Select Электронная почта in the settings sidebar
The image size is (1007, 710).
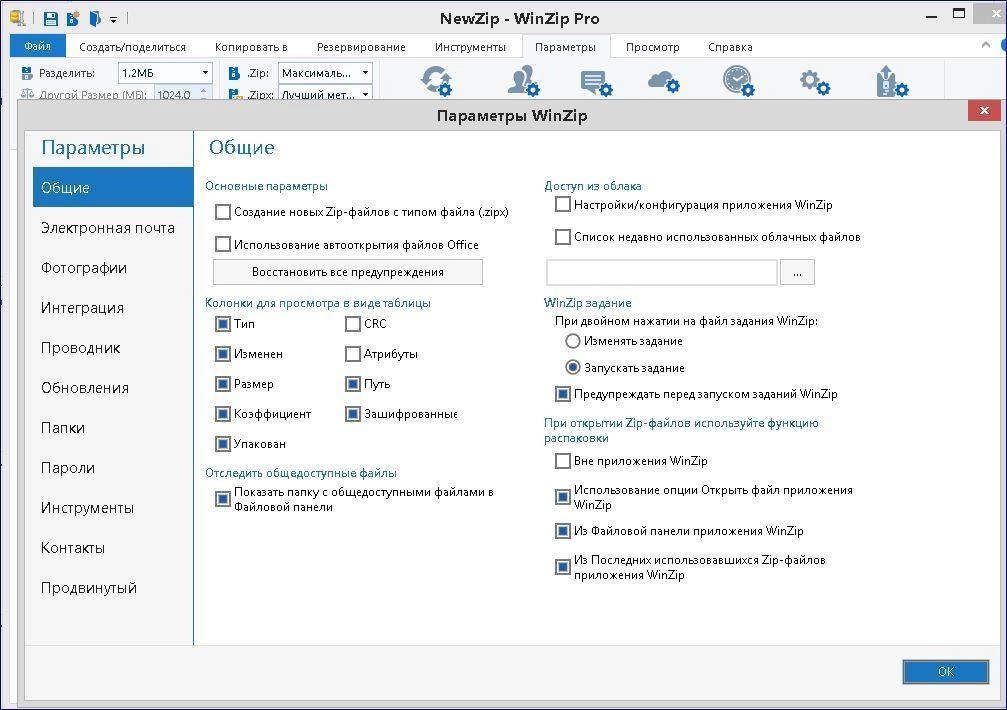pyautogui.click(x=113, y=228)
